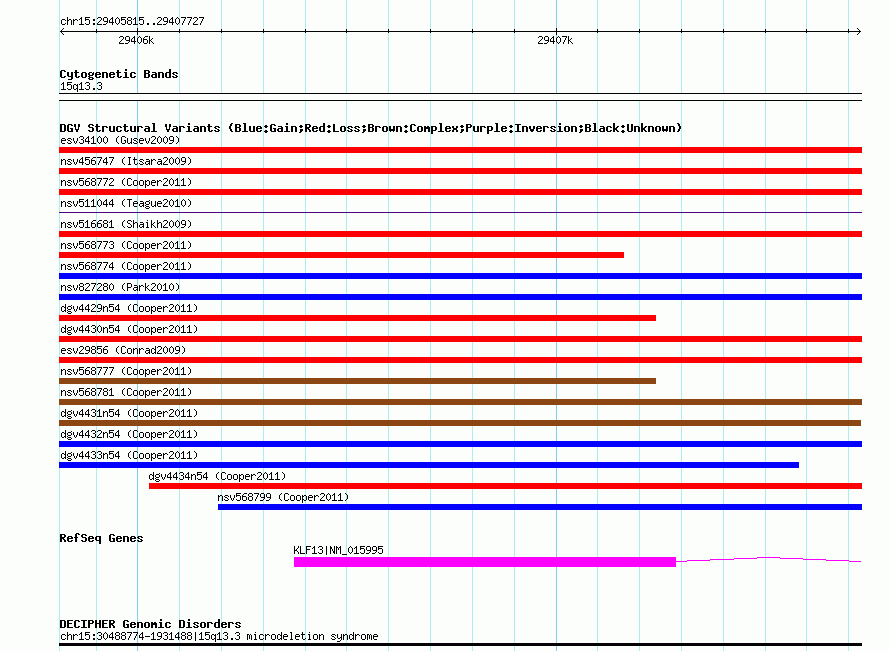Open the nsv568772 (Cooper2011) variant label
Viewport: 890px width, 651px height.
click(126, 182)
